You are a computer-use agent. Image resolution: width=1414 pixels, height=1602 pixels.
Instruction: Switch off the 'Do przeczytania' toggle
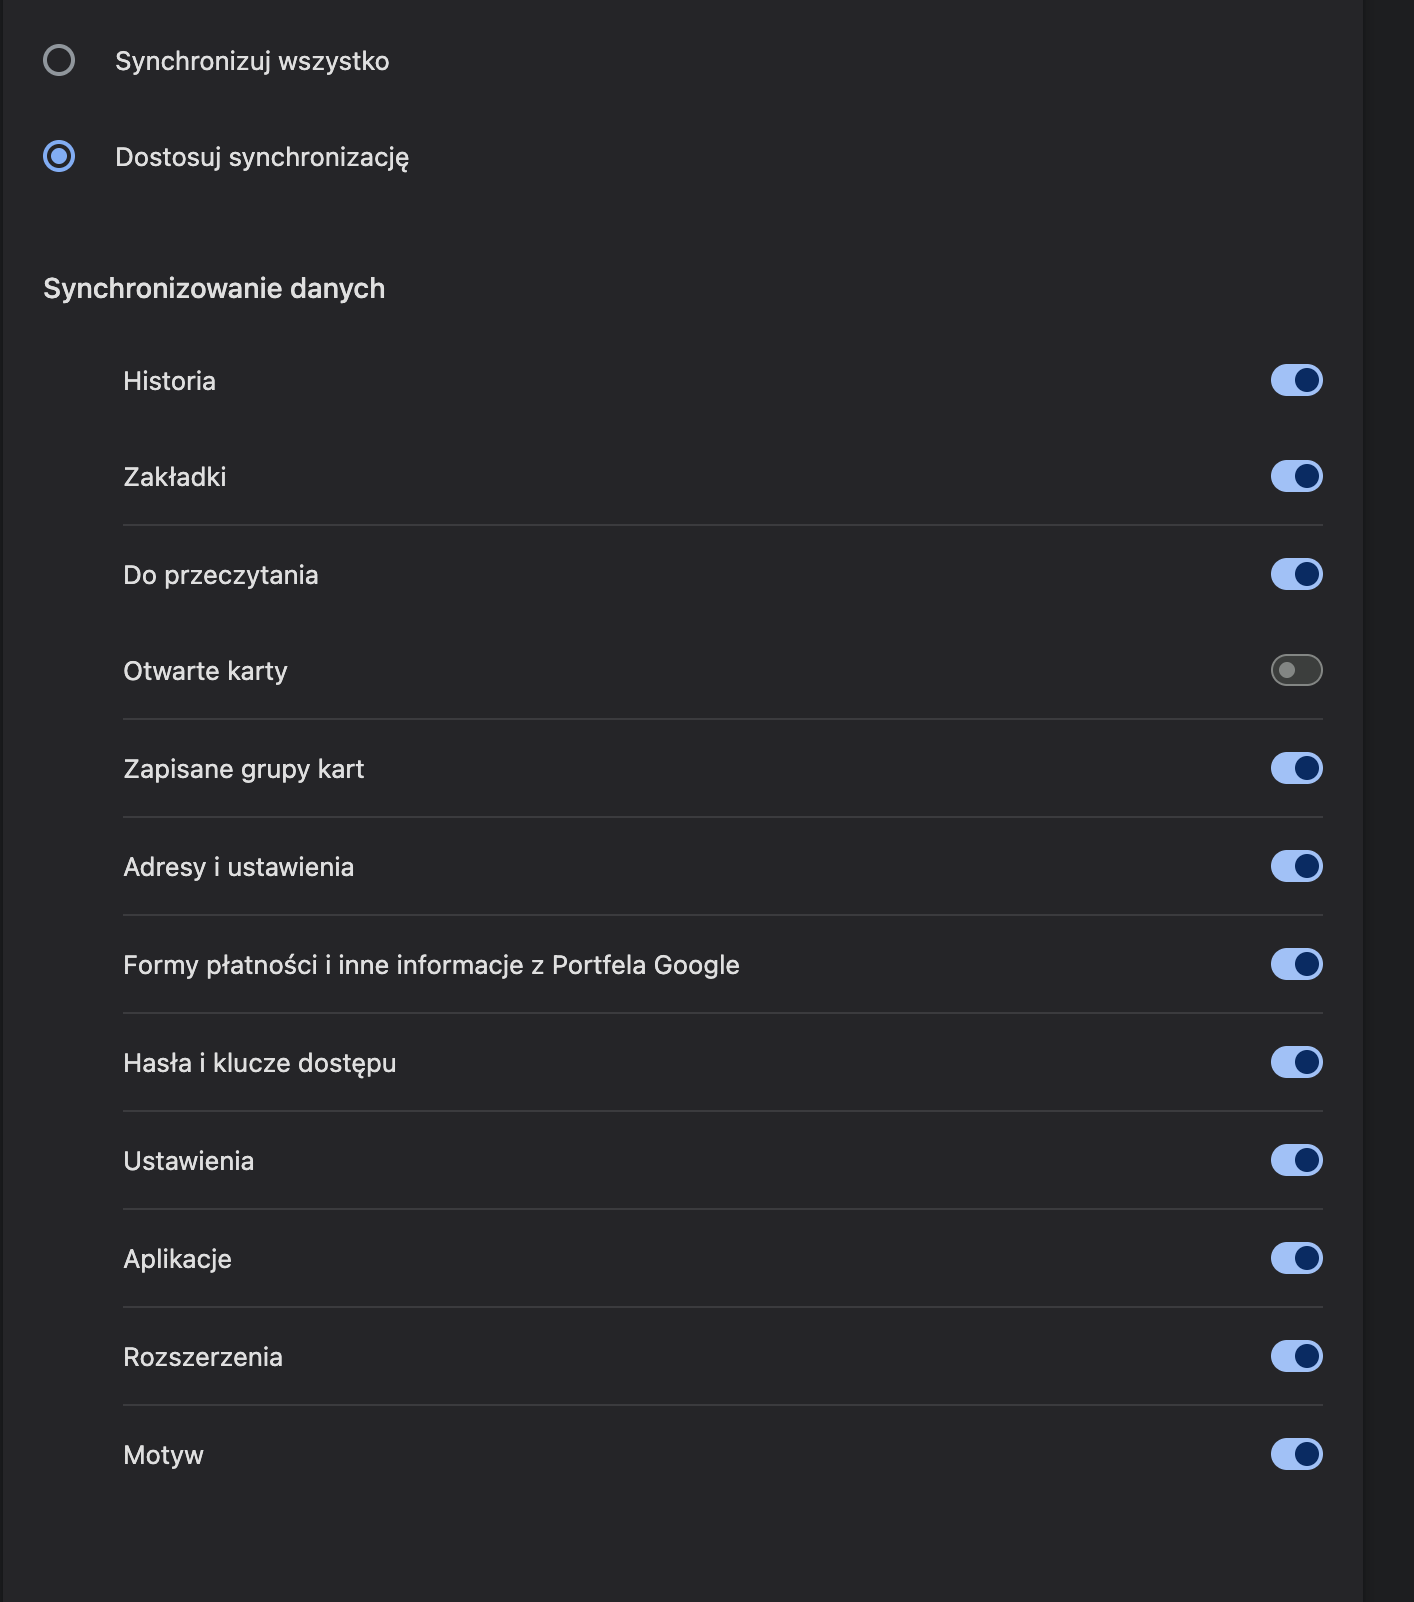pyautogui.click(x=1296, y=575)
